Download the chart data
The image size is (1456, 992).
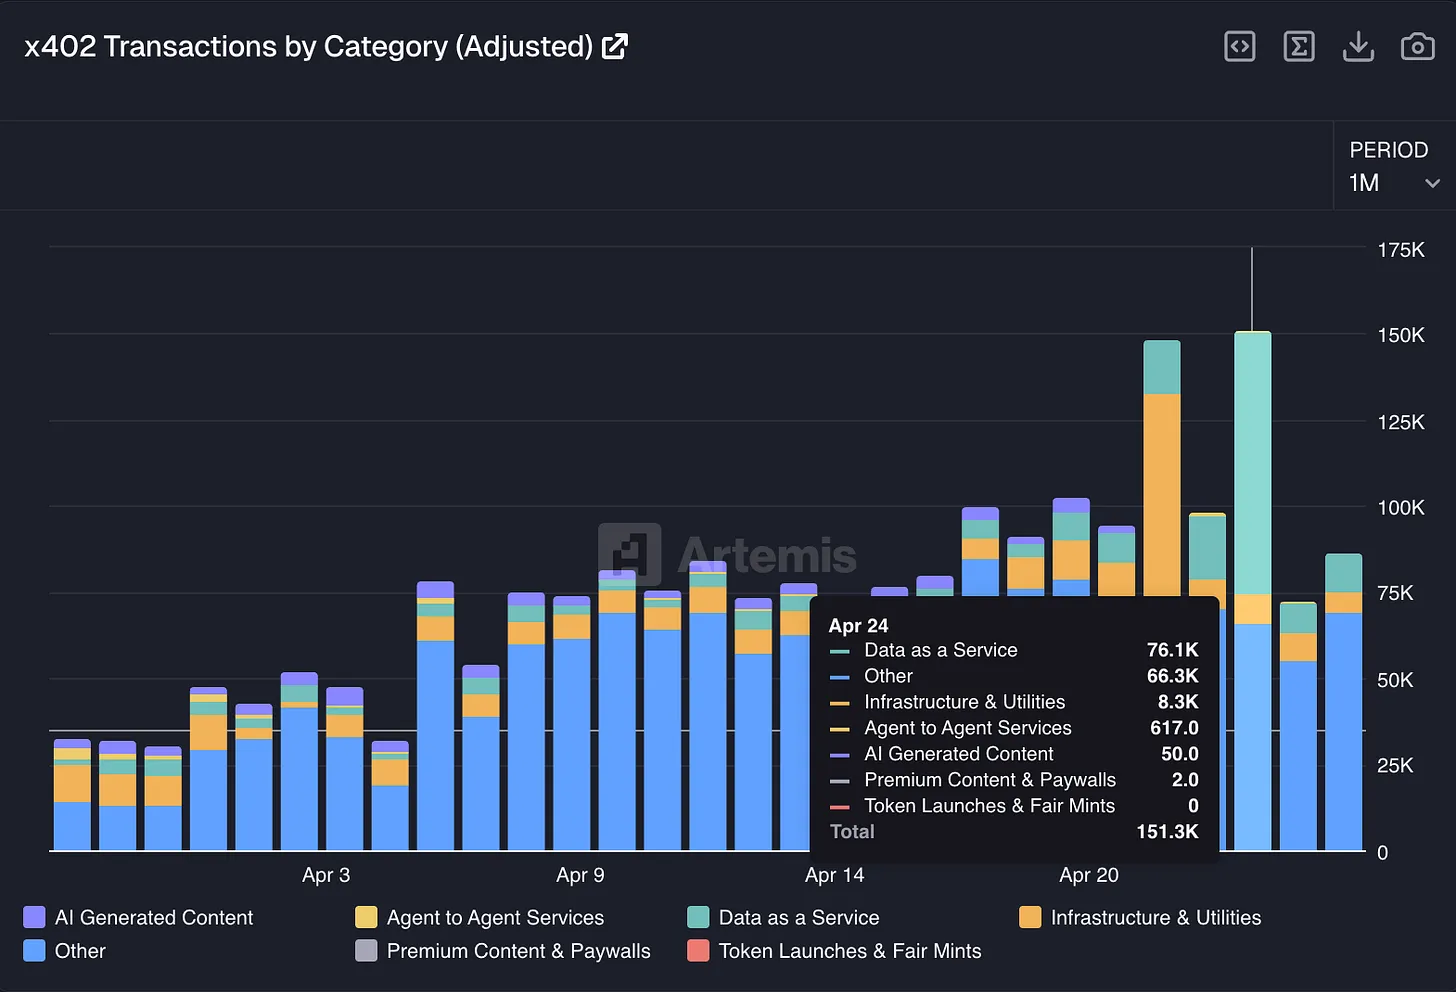coord(1358,46)
